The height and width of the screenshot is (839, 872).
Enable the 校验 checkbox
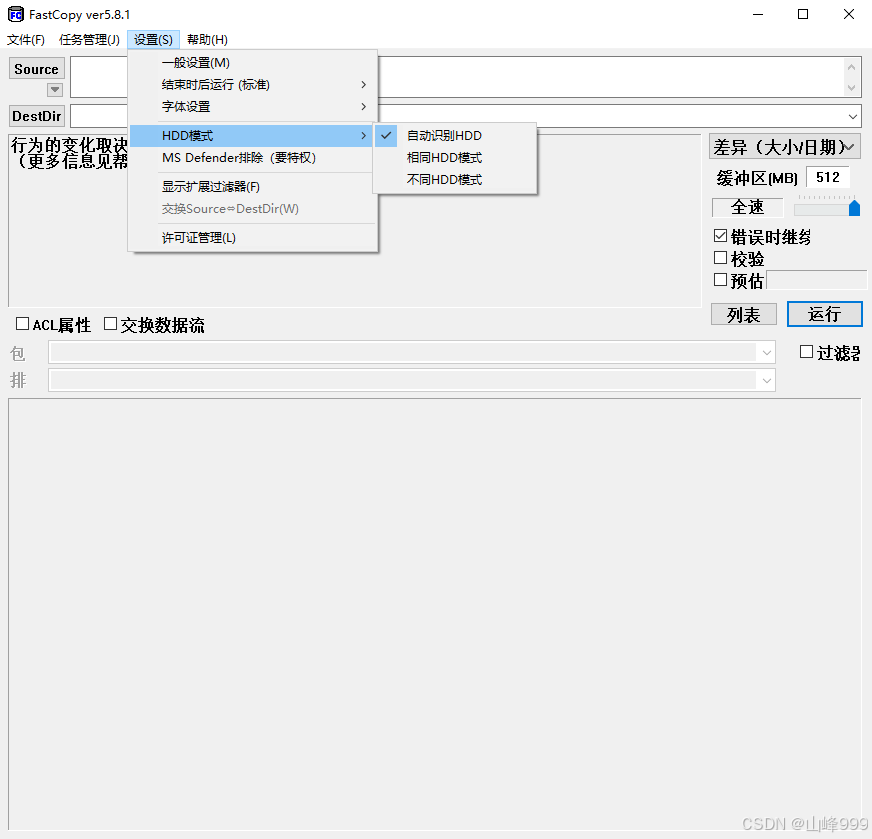point(720,258)
